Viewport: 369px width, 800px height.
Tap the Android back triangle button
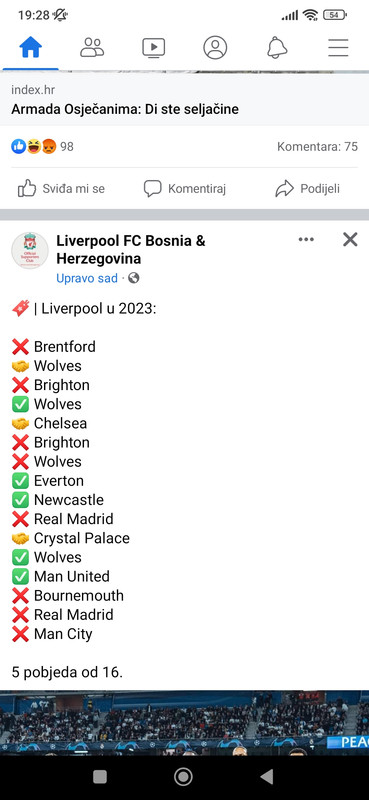coord(266,777)
